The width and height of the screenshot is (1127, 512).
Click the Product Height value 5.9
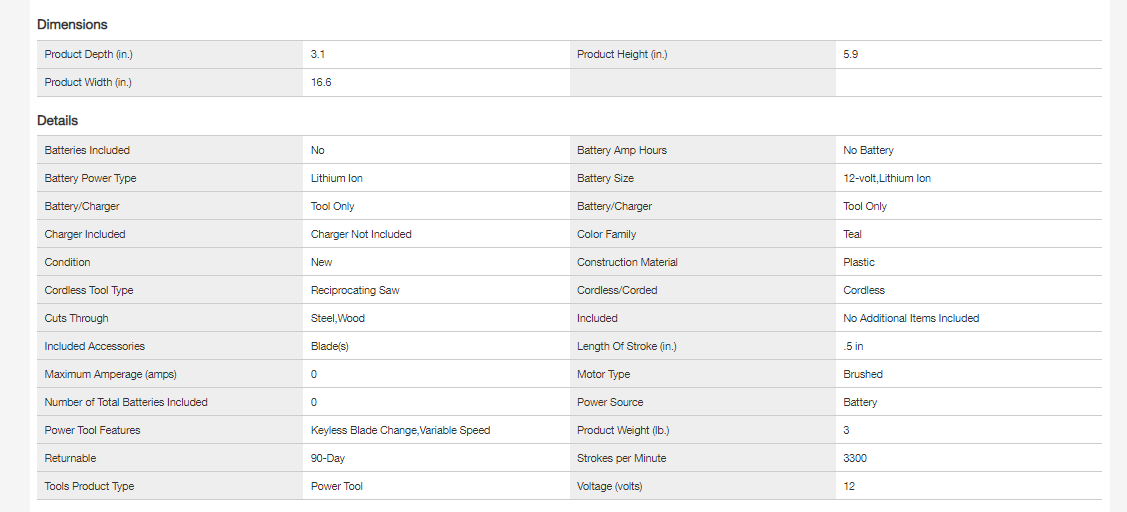(x=850, y=54)
